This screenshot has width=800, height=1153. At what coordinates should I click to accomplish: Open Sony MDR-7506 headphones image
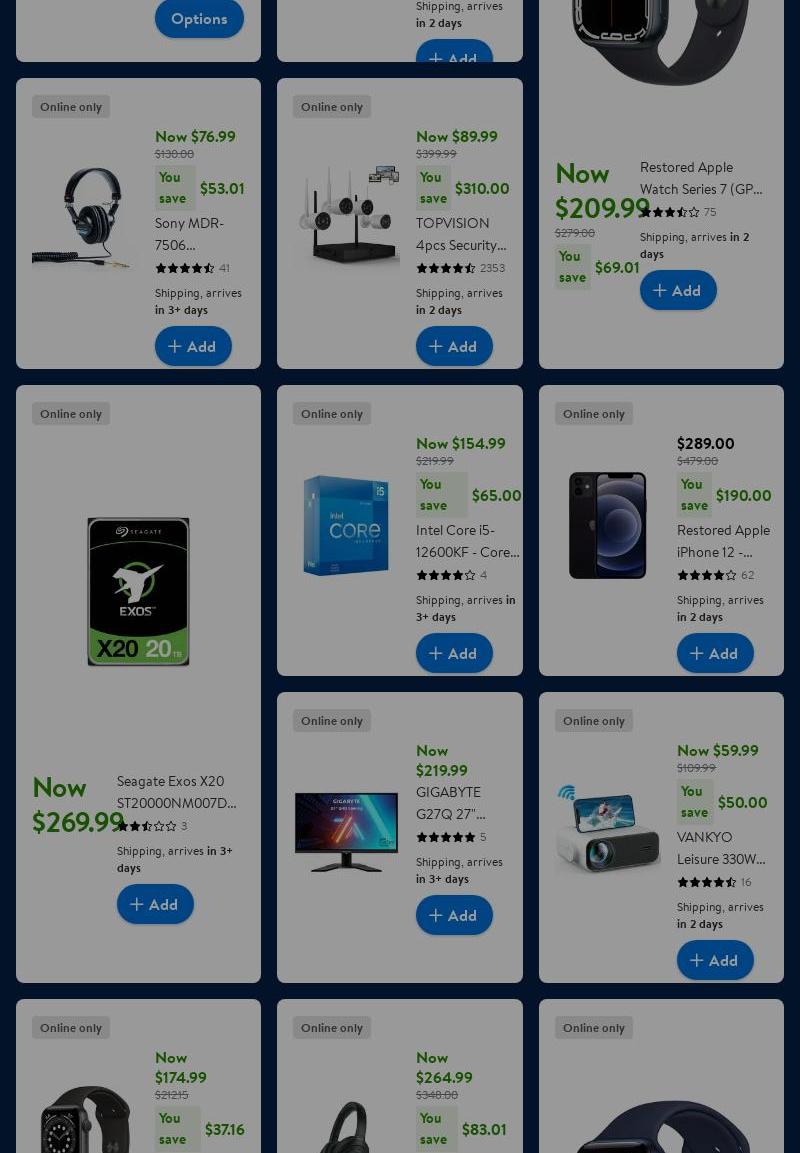click(82, 217)
